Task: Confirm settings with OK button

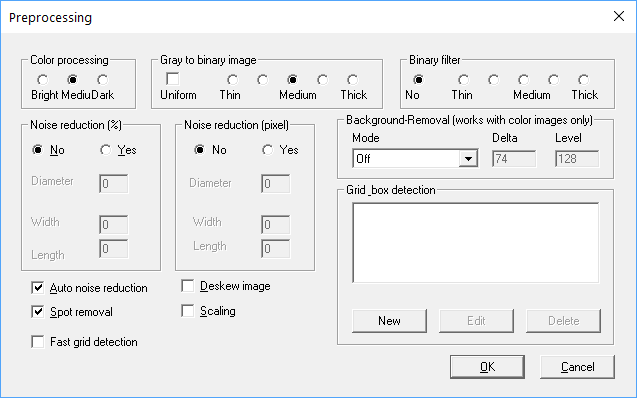Action: click(x=488, y=367)
